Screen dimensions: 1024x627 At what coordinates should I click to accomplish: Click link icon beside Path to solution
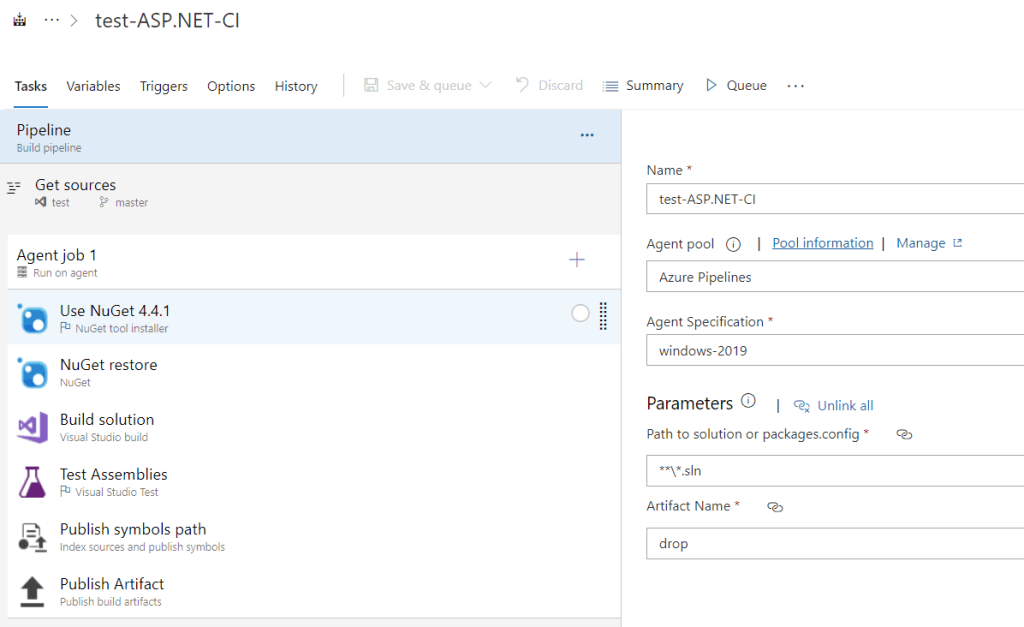point(904,434)
